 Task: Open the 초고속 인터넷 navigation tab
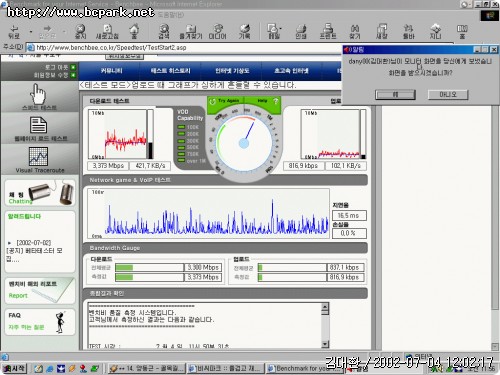291,71
